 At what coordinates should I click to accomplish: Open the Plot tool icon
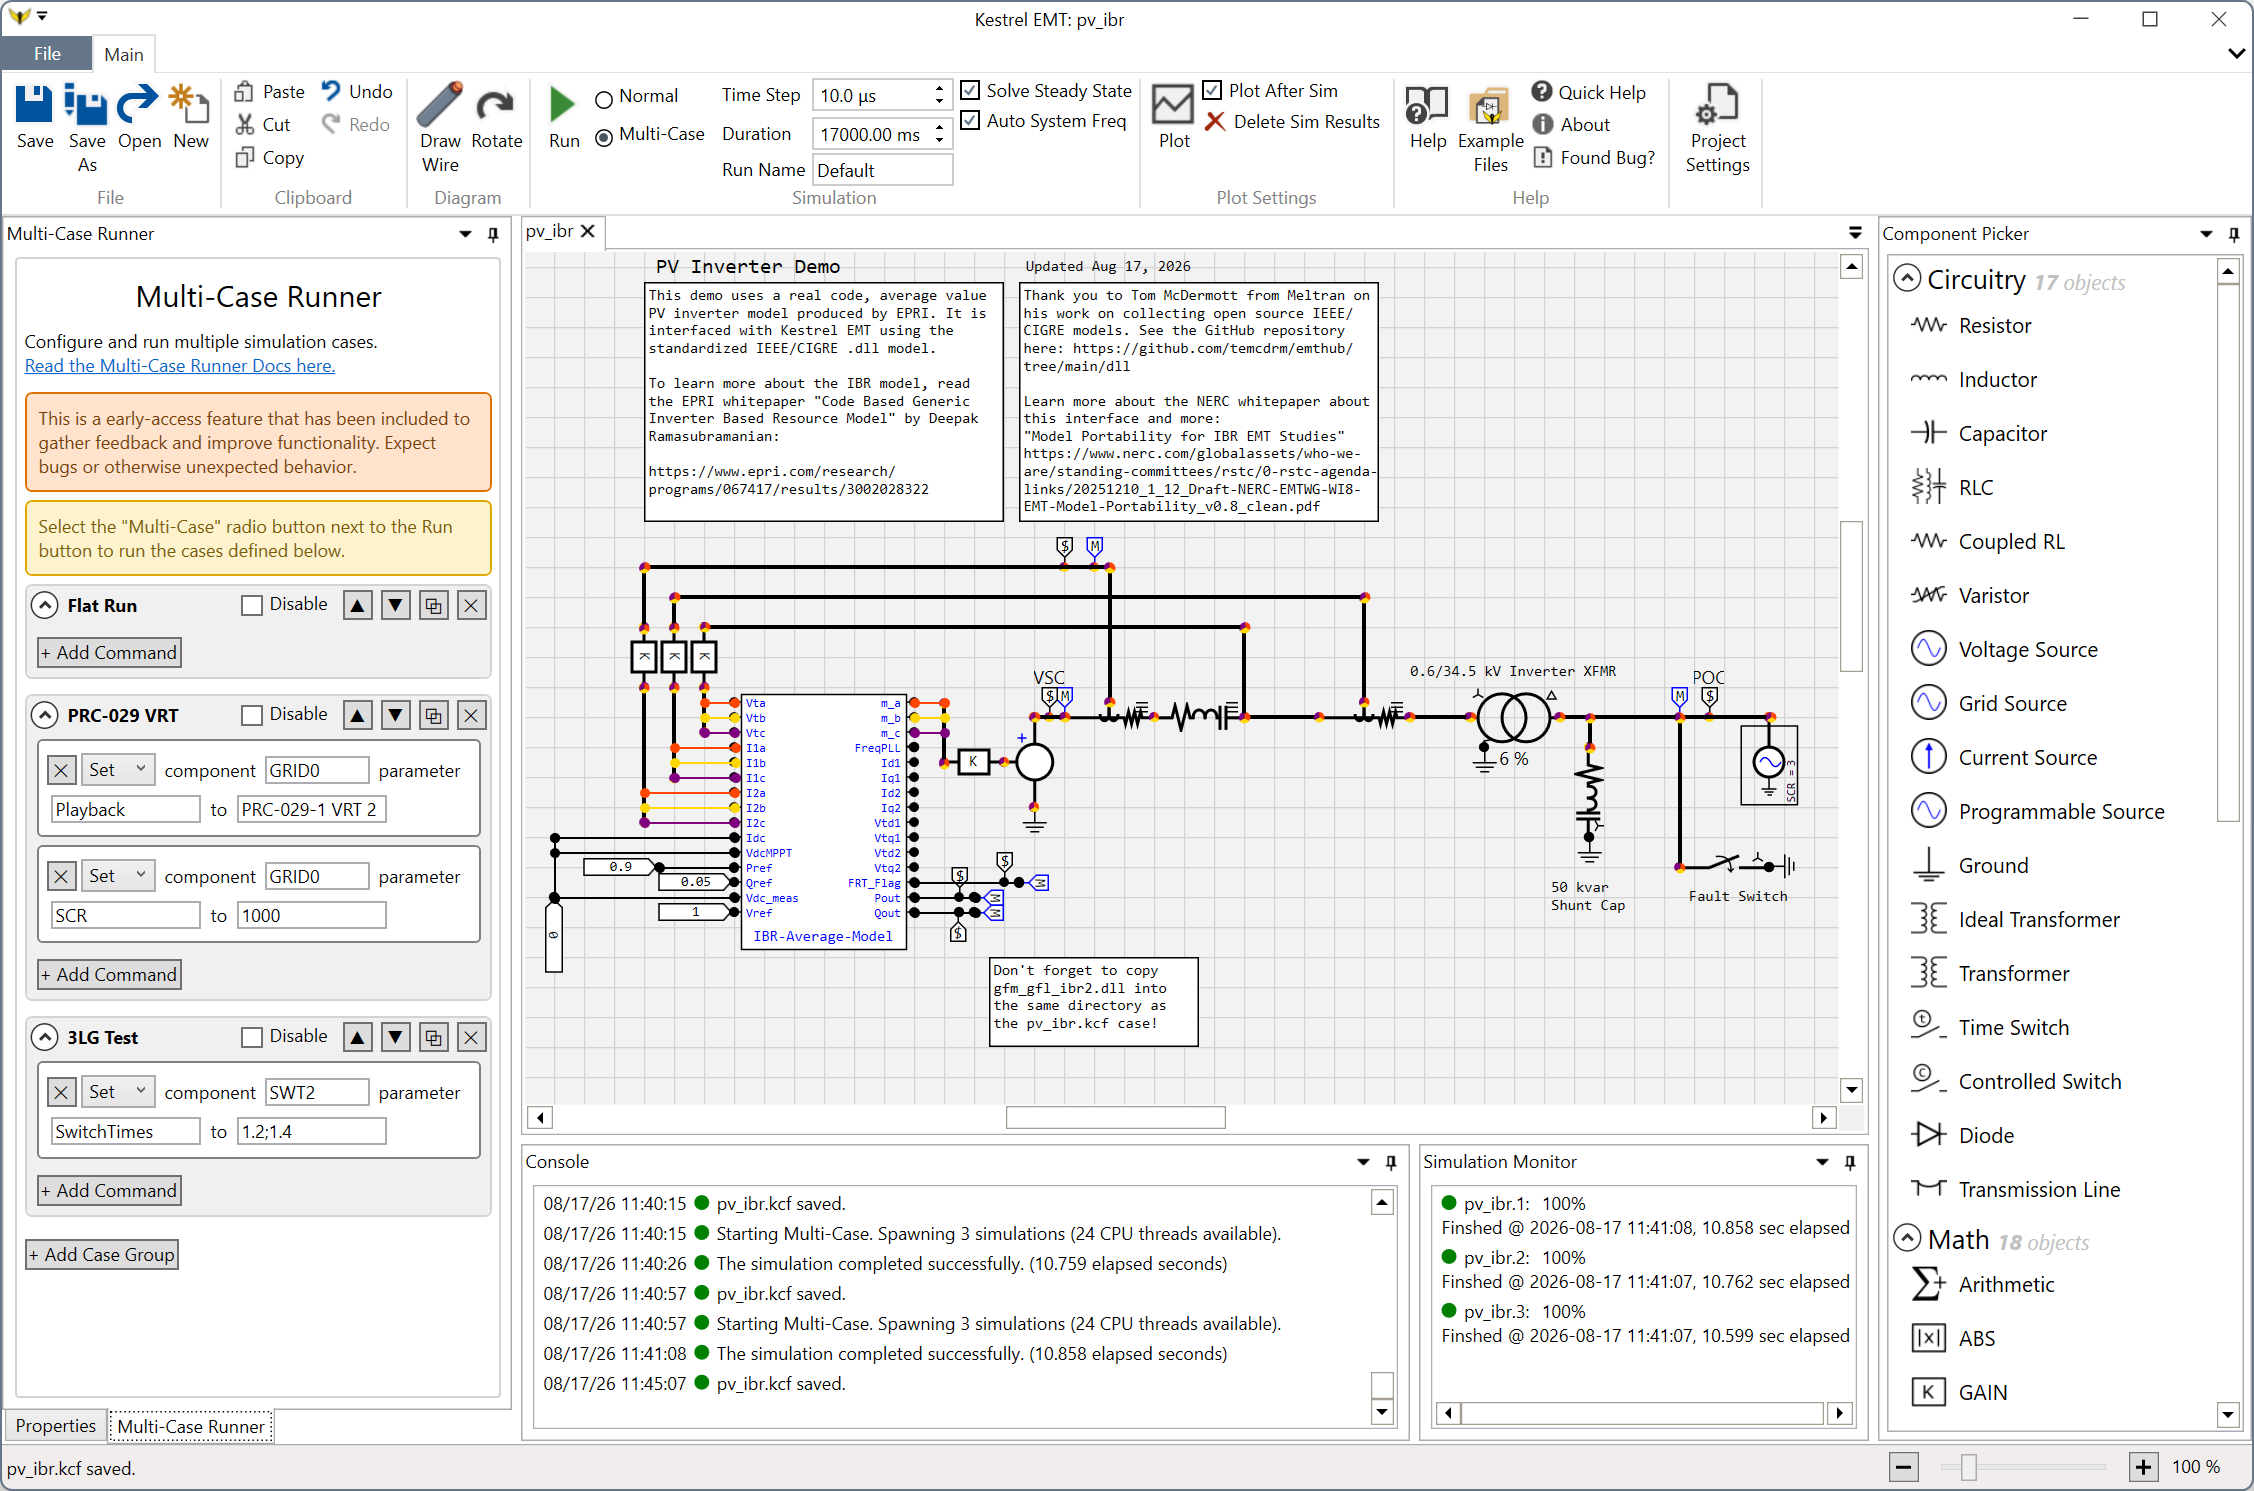coord(1173,104)
